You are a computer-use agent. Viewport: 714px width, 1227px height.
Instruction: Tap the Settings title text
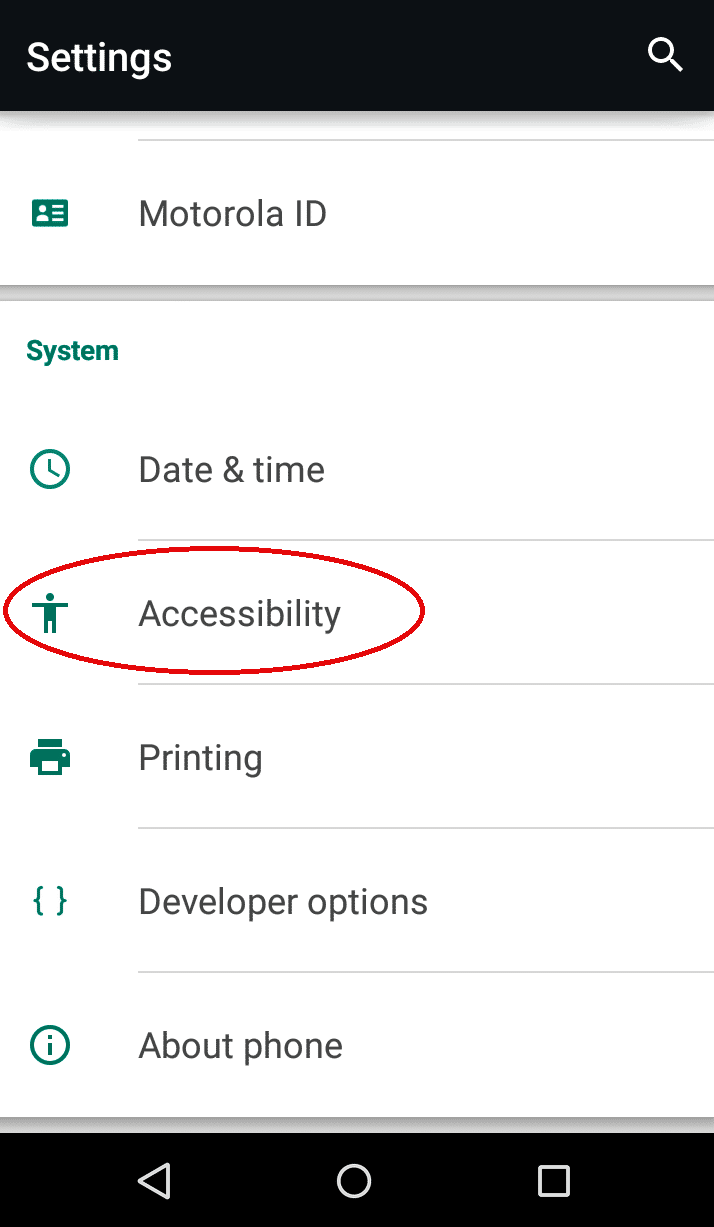[x=99, y=57]
